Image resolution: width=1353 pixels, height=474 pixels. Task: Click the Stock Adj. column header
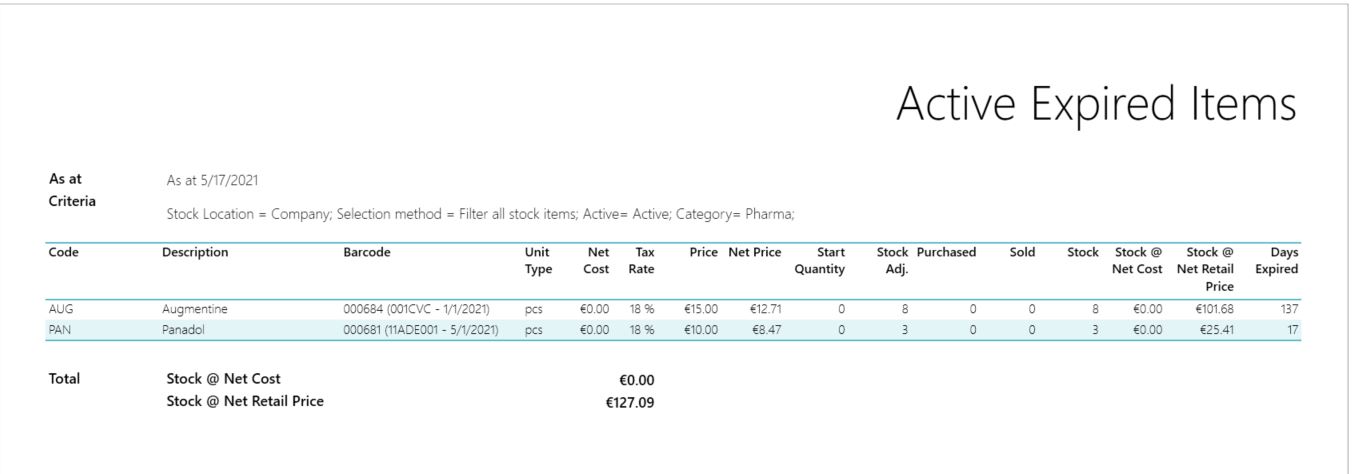point(892,261)
